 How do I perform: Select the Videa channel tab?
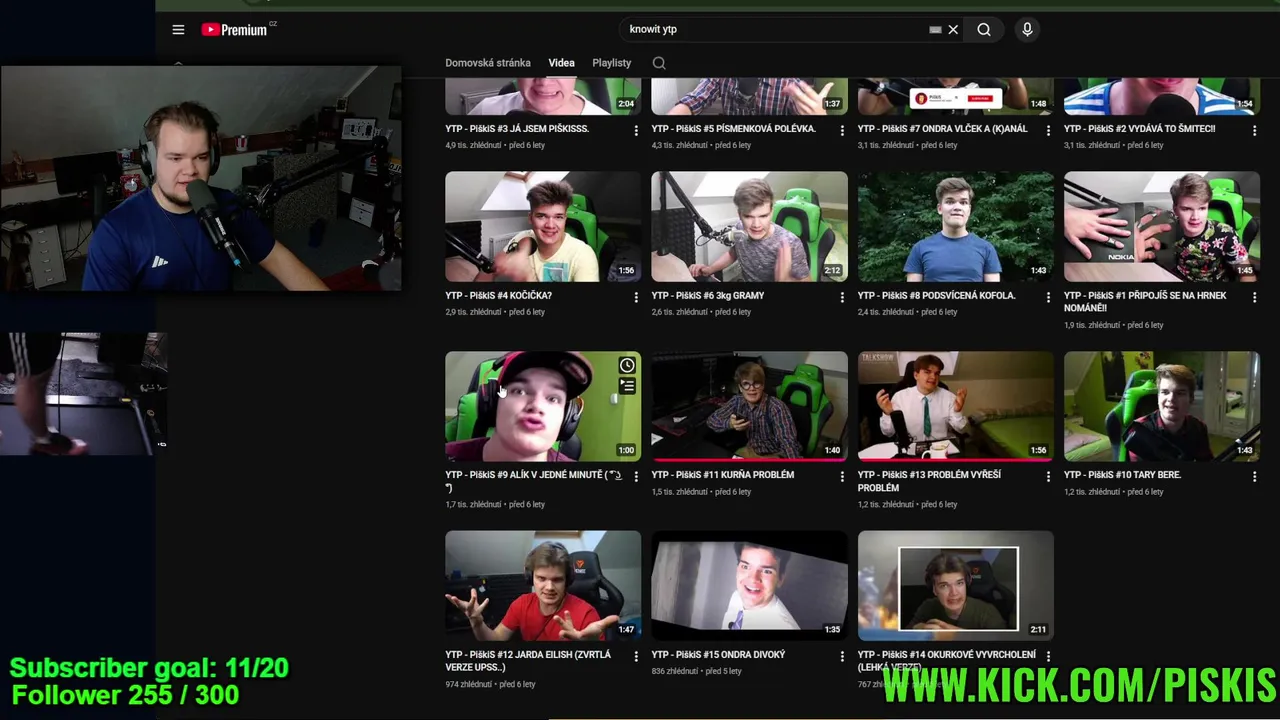coord(561,63)
